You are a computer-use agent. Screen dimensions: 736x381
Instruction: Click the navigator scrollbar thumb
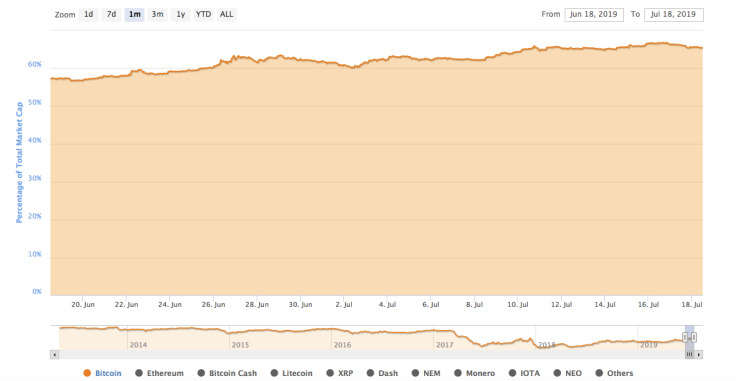coord(689,355)
